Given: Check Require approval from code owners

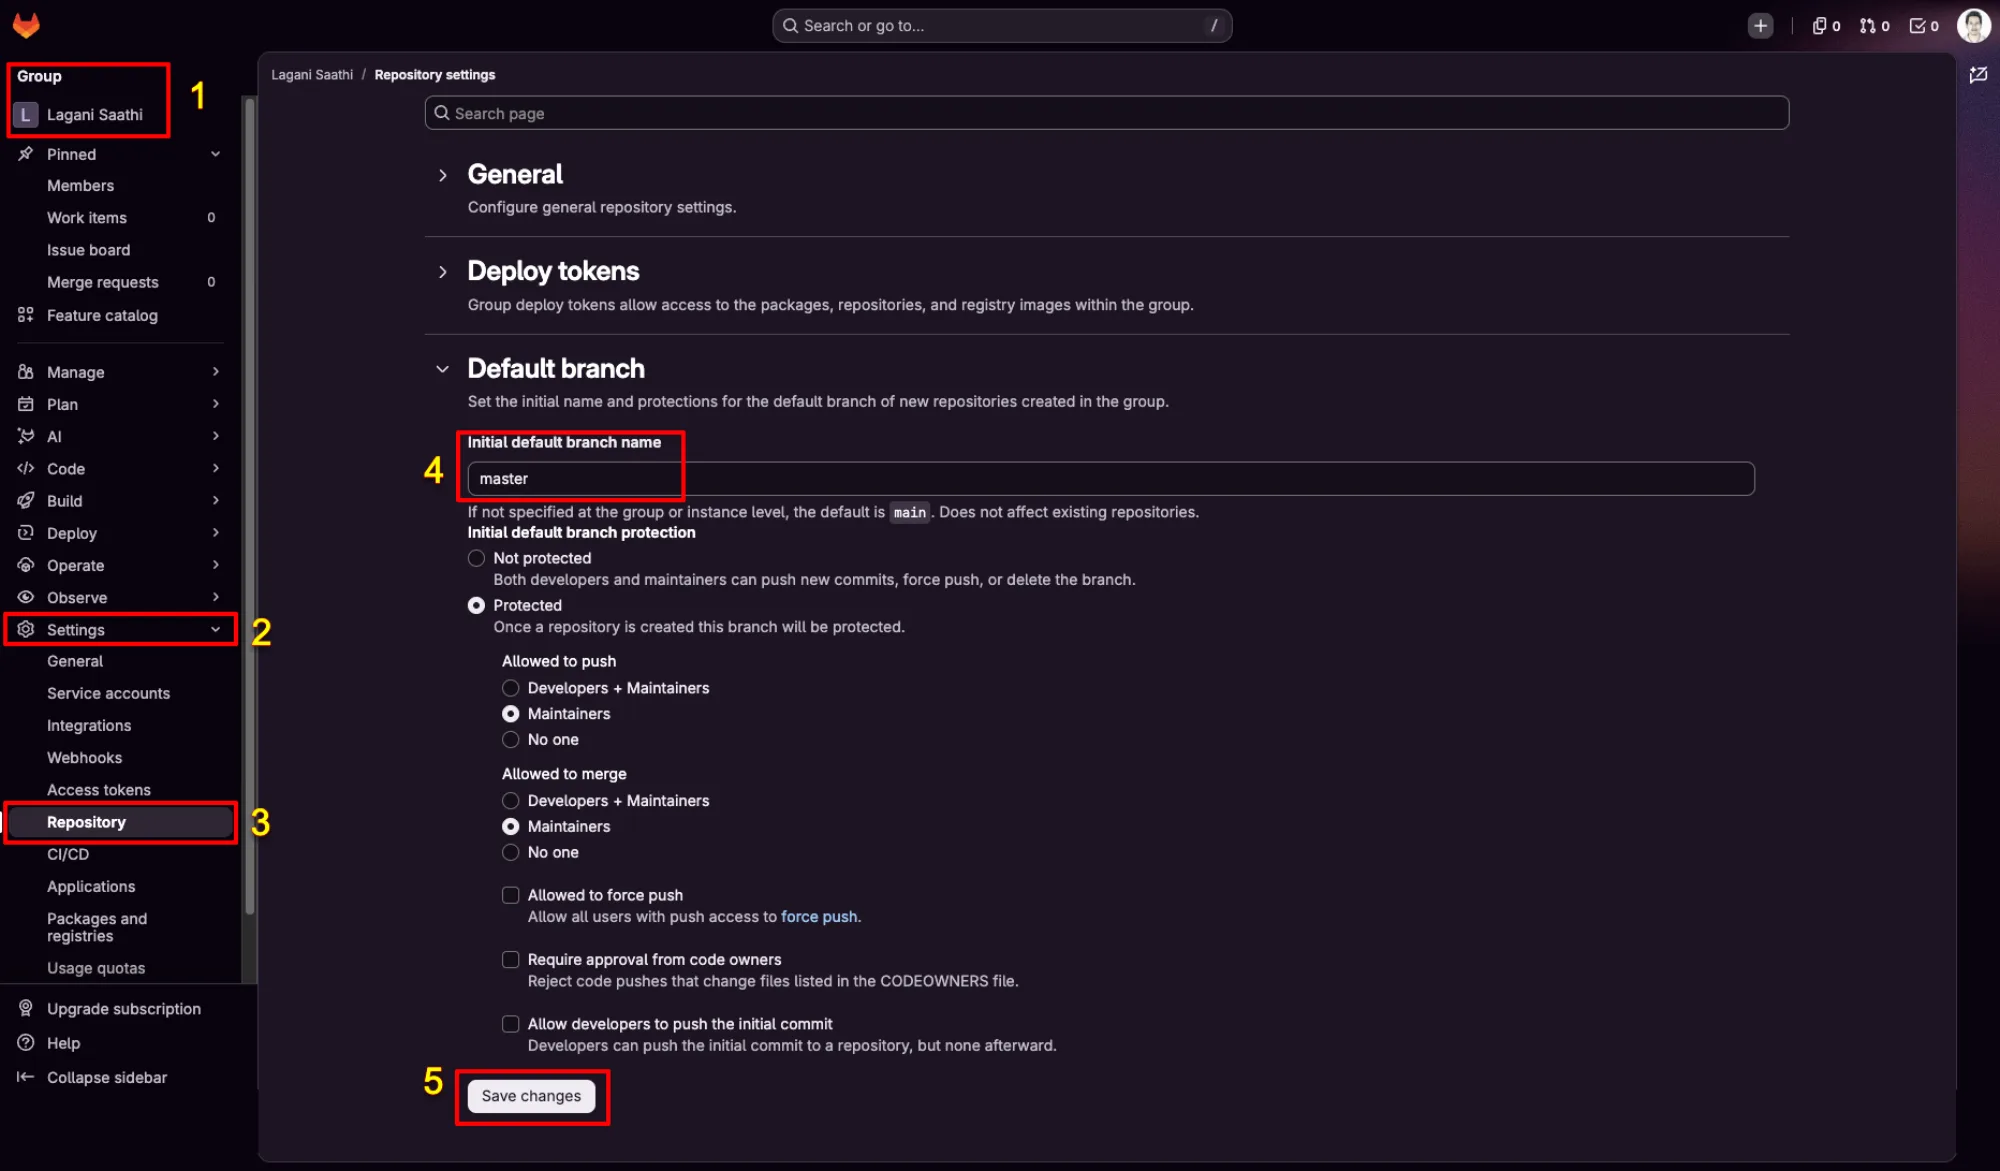Looking at the screenshot, I should 510,959.
